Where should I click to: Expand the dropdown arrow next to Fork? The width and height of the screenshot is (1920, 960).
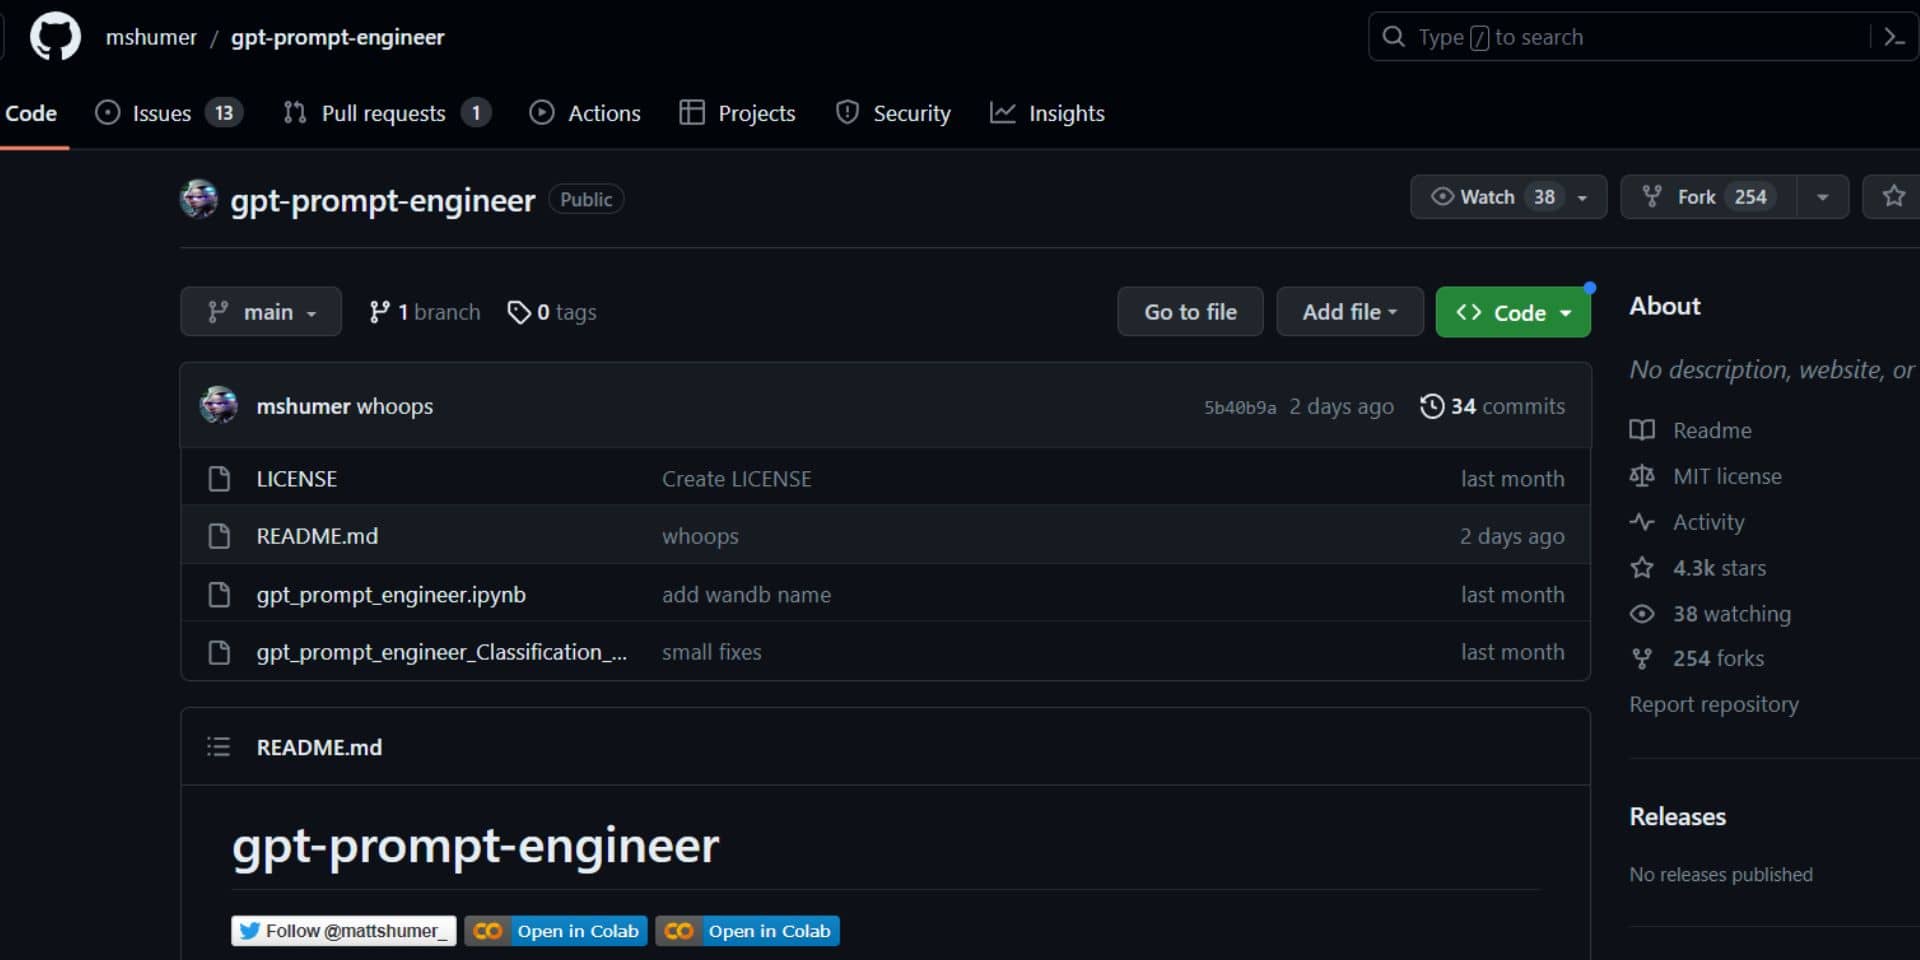[x=1822, y=197]
